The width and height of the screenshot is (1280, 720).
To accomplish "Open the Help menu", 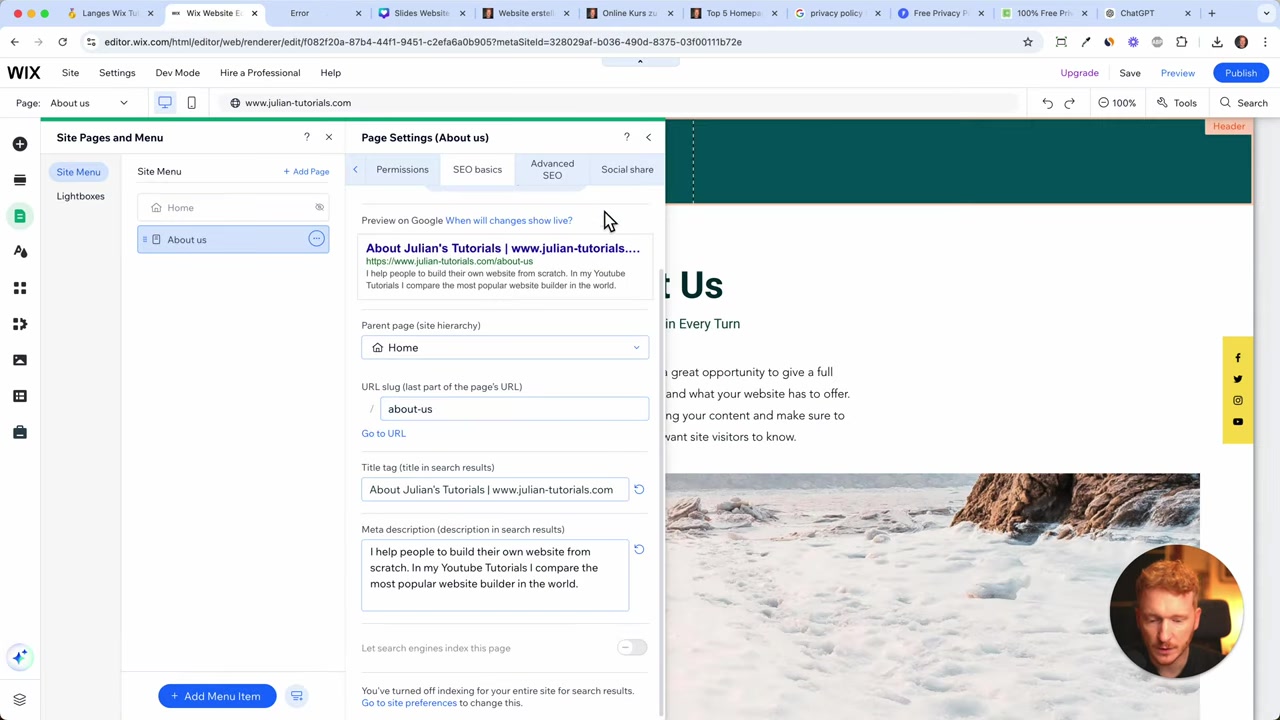I will (x=330, y=73).
